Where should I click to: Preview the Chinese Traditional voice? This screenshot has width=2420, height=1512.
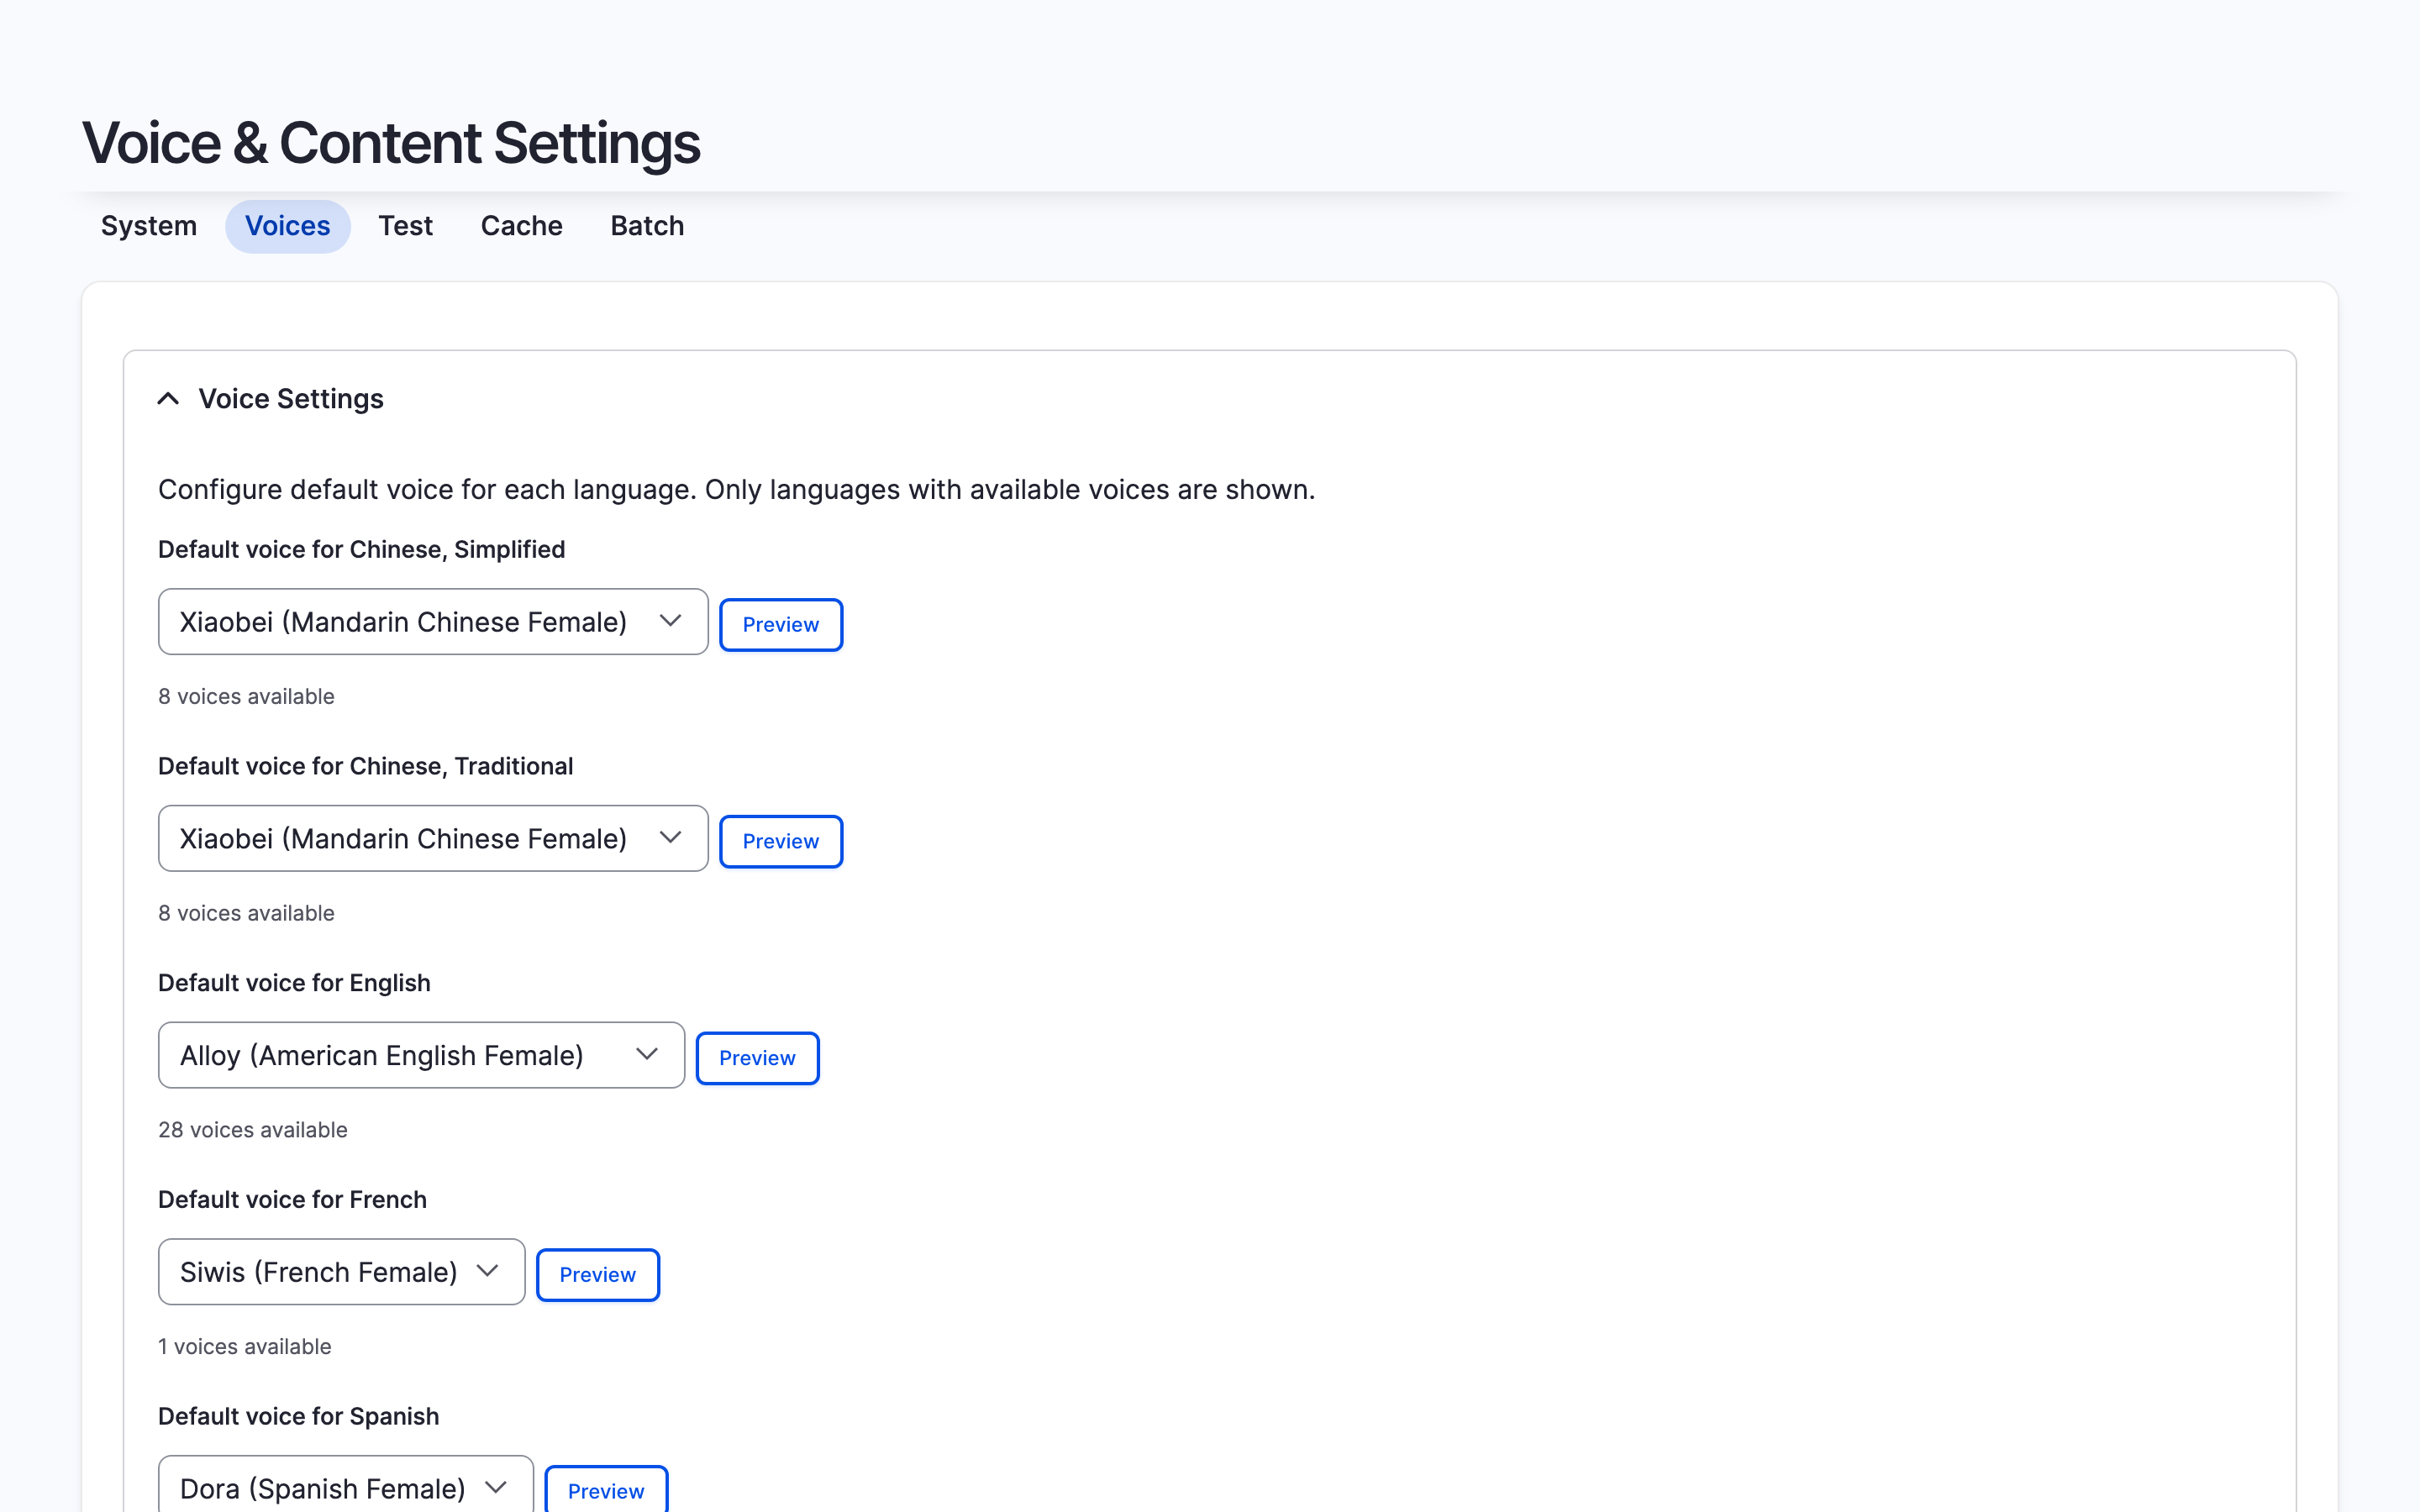click(781, 842)
